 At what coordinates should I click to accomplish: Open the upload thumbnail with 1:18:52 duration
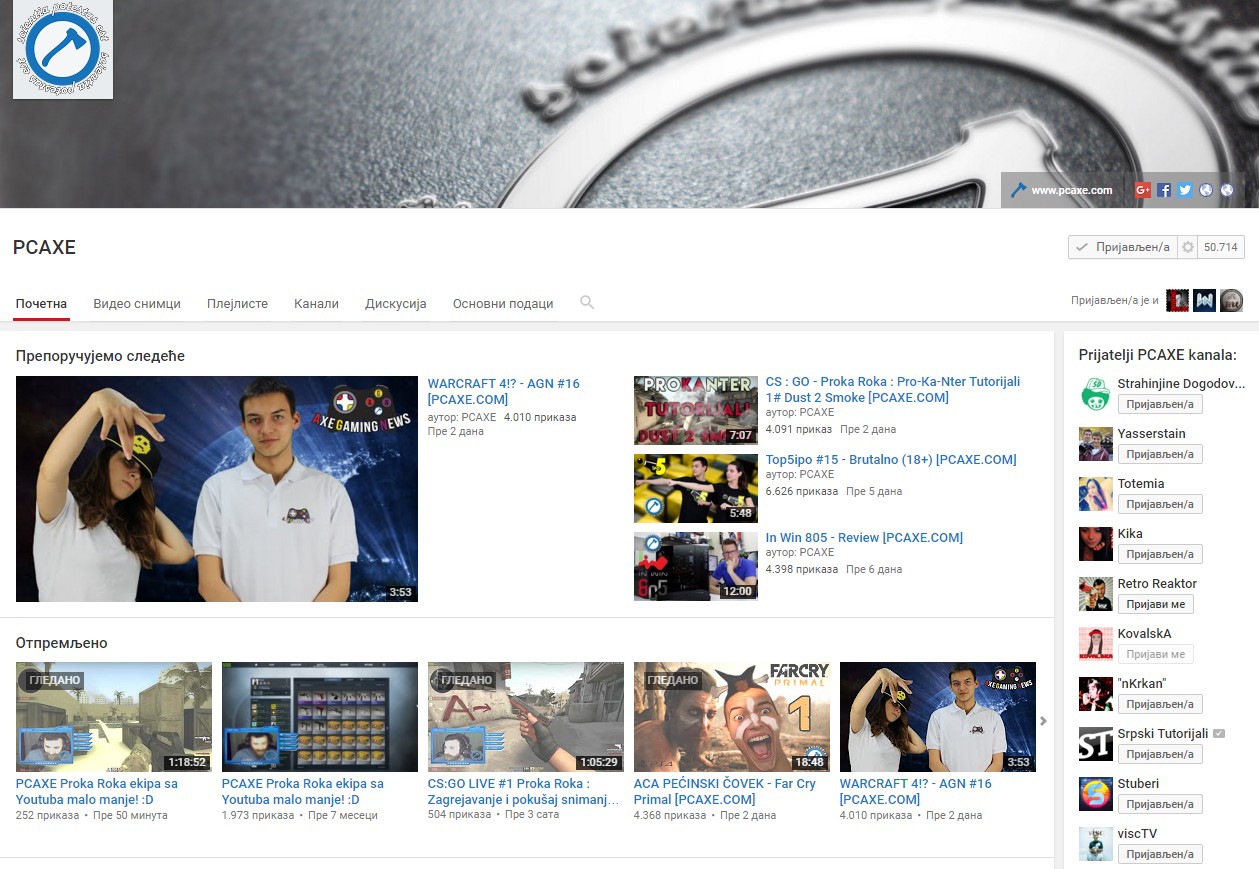[x=114, y=717]
